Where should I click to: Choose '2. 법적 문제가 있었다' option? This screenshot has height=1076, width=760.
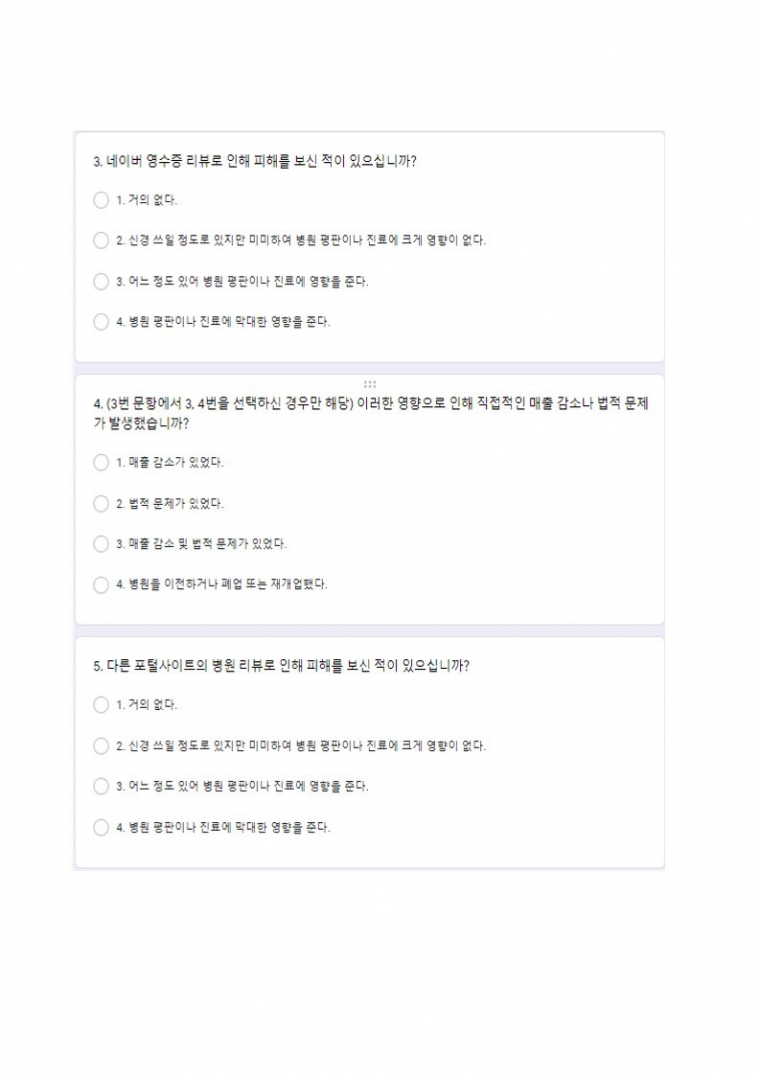pos(101,504)
